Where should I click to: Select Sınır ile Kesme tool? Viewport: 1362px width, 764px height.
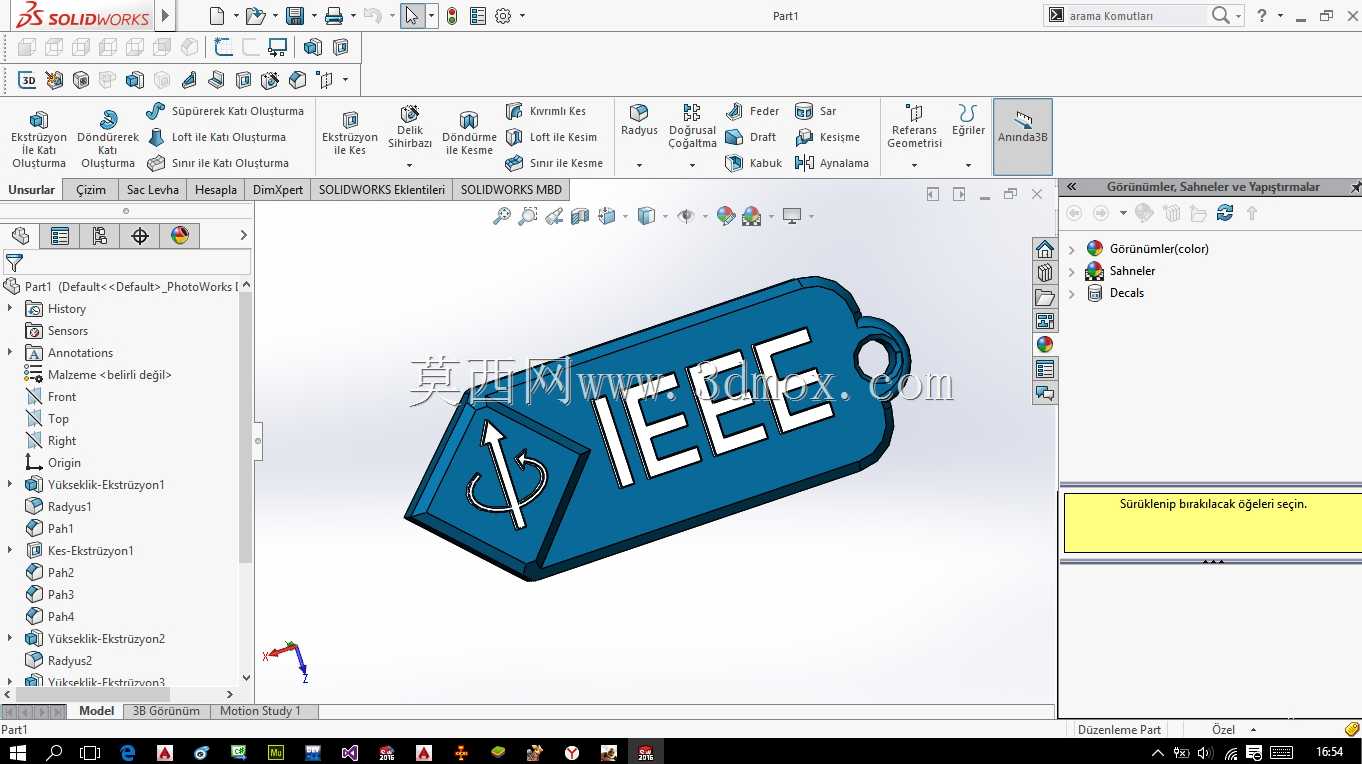(x=554, y=163)
